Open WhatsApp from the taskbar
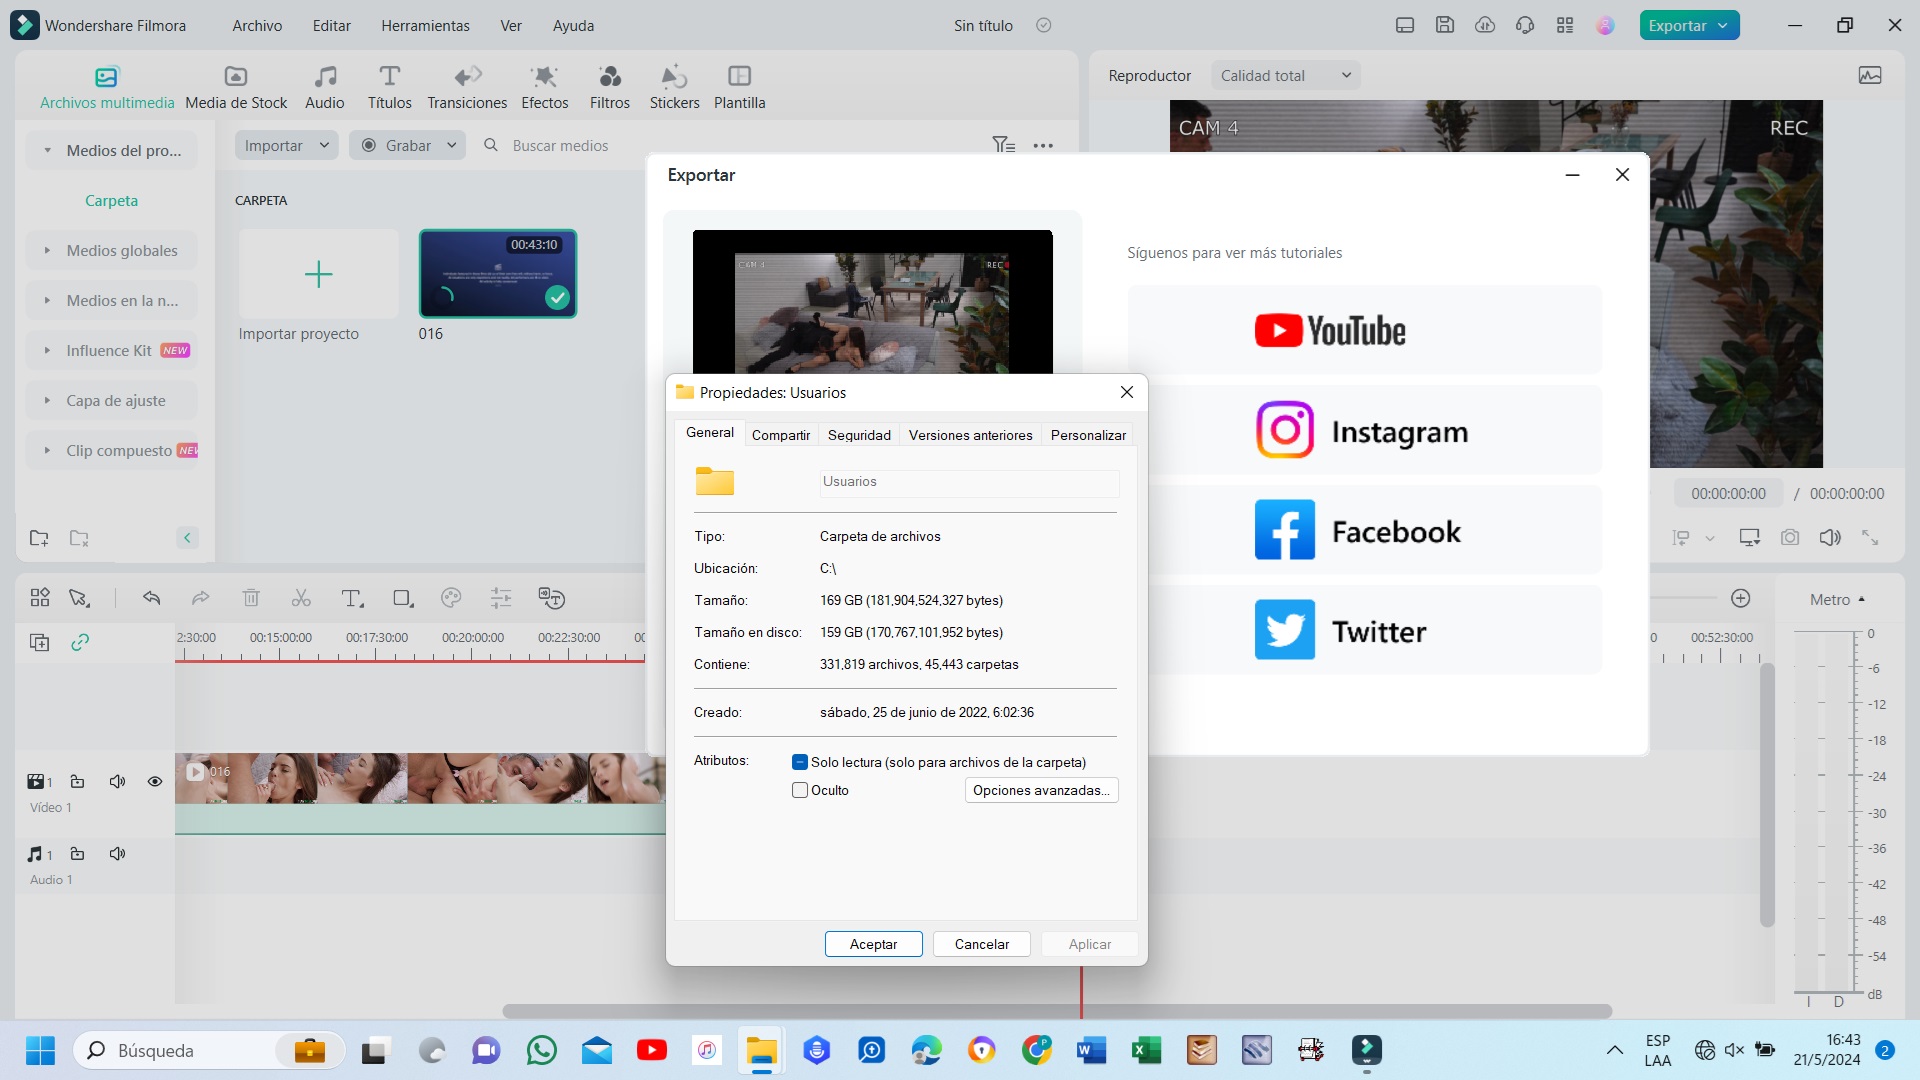1920x1080 pixels. click(541, 1050)
